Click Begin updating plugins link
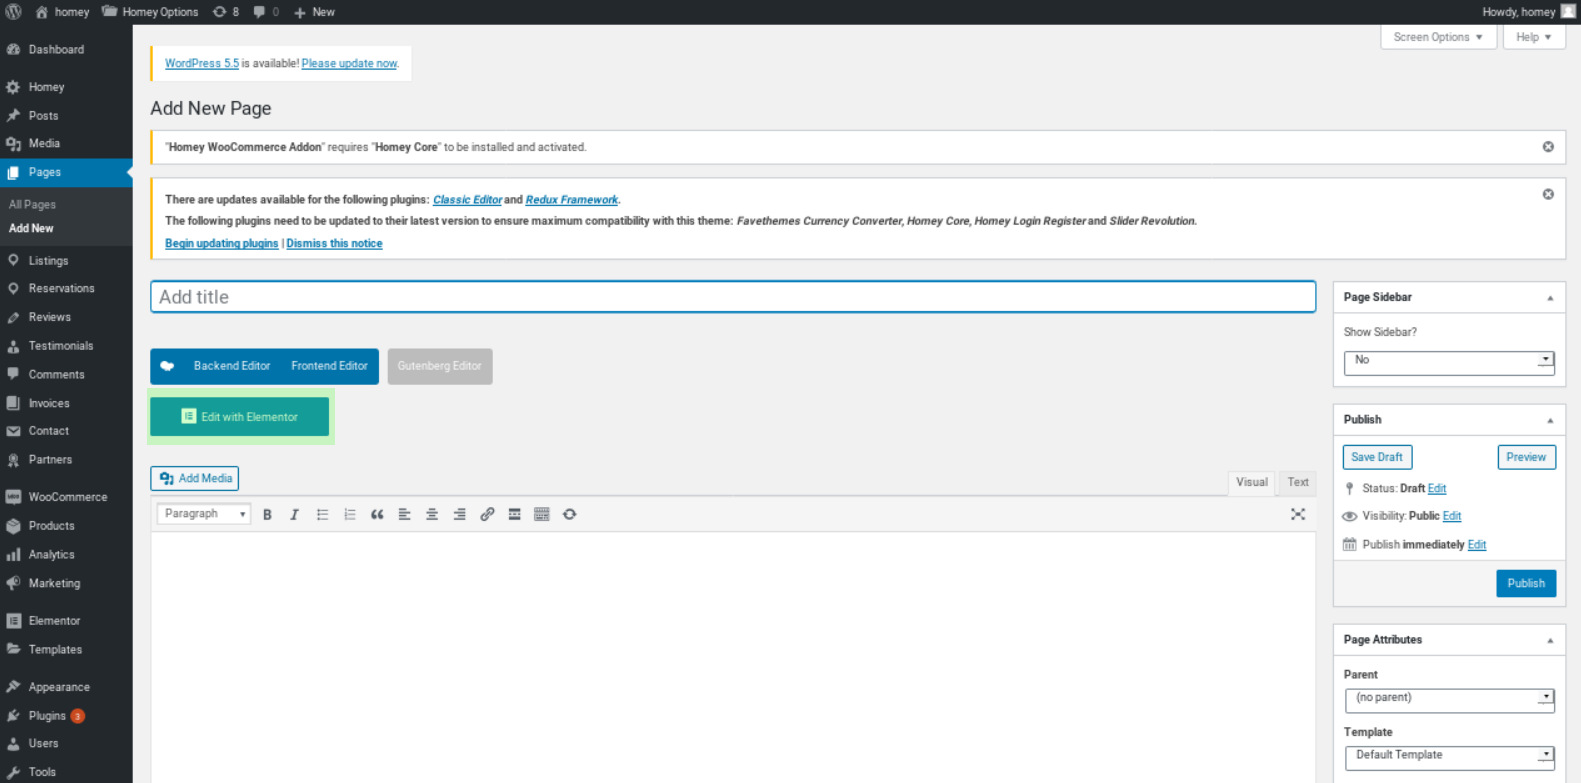 222,243
